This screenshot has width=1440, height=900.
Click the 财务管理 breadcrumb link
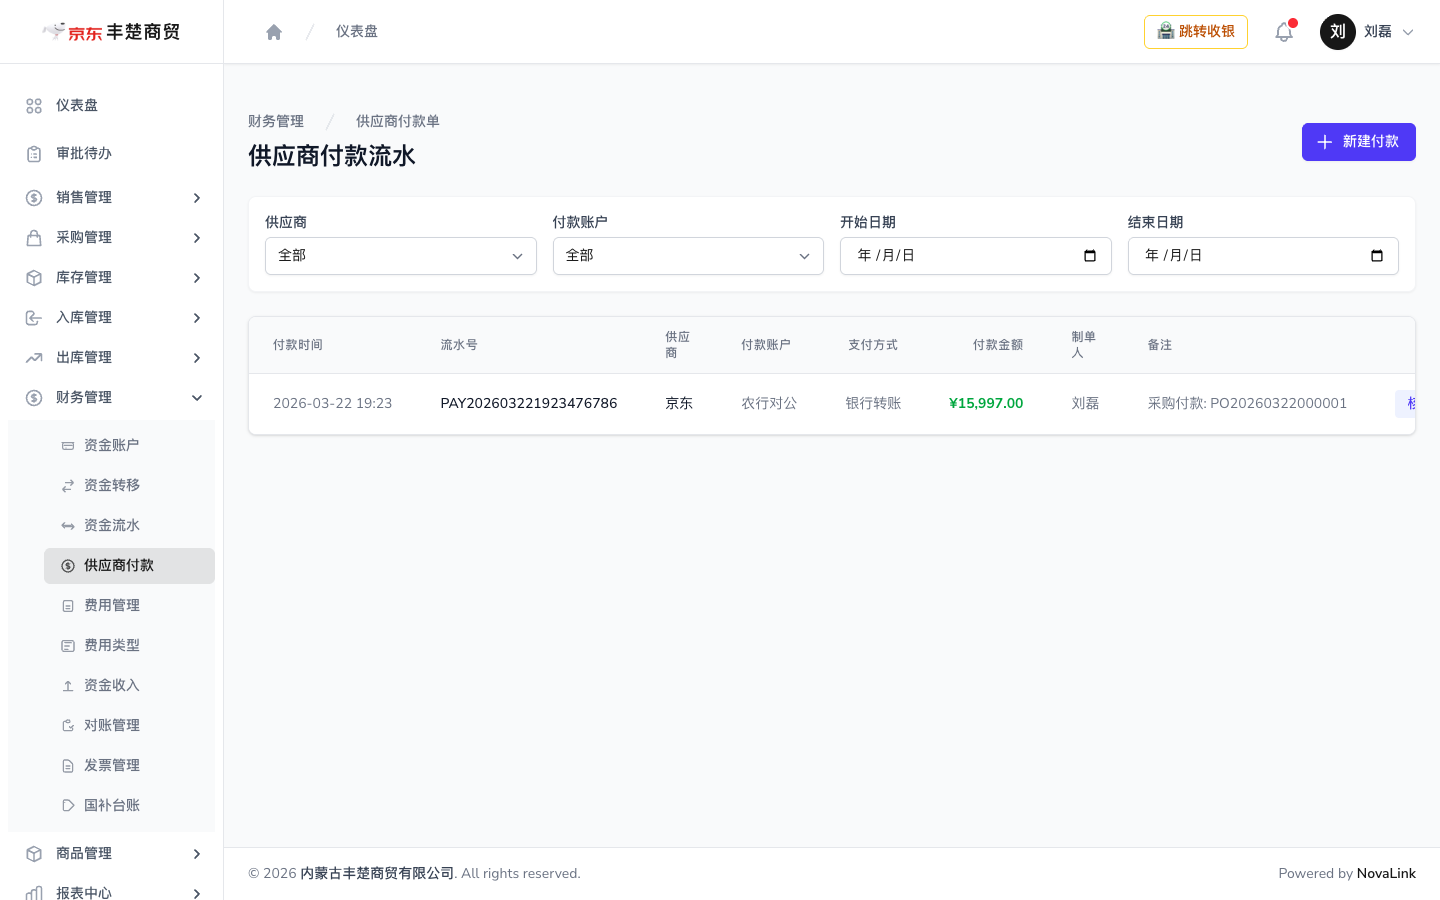click(x=276, y=121)
